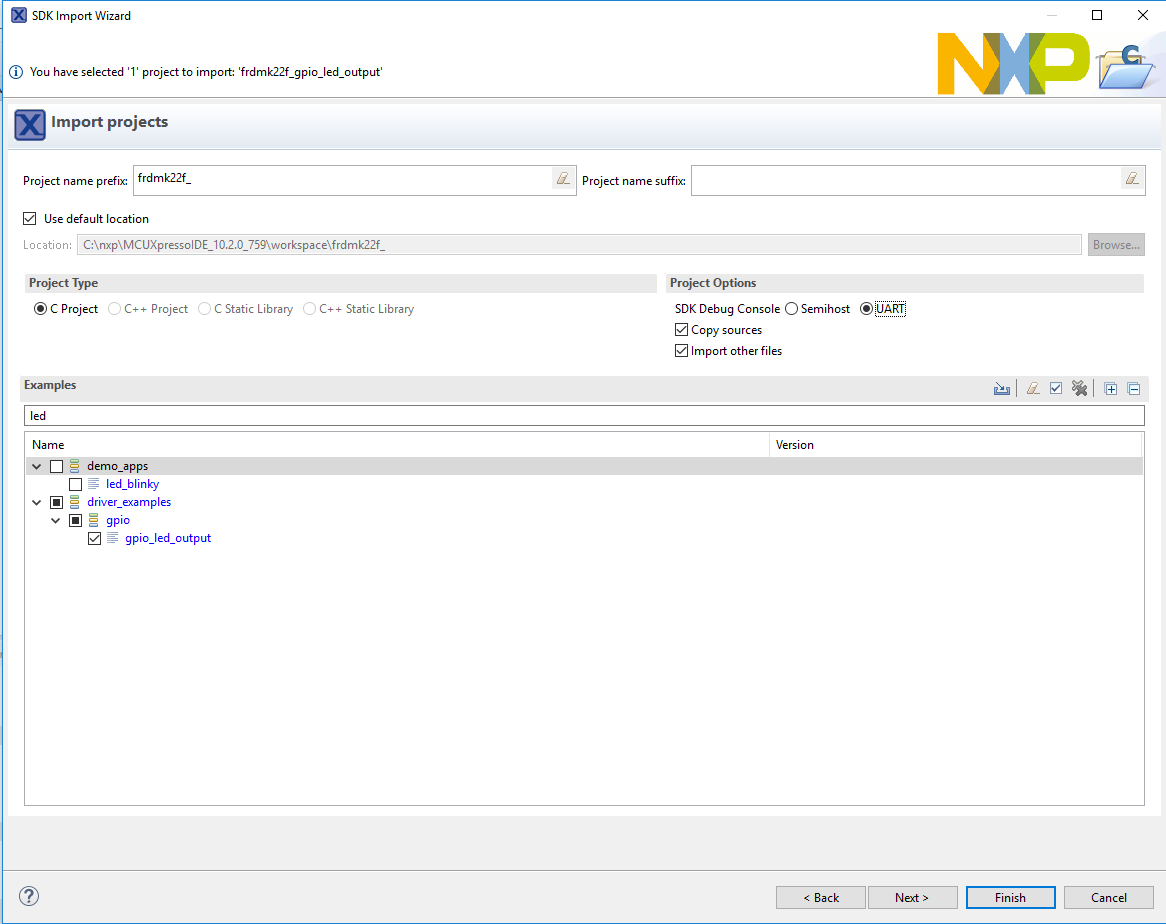Collapse the demo_apps tree node
This screenshot has width=1166, height=924.
(37, 466)
